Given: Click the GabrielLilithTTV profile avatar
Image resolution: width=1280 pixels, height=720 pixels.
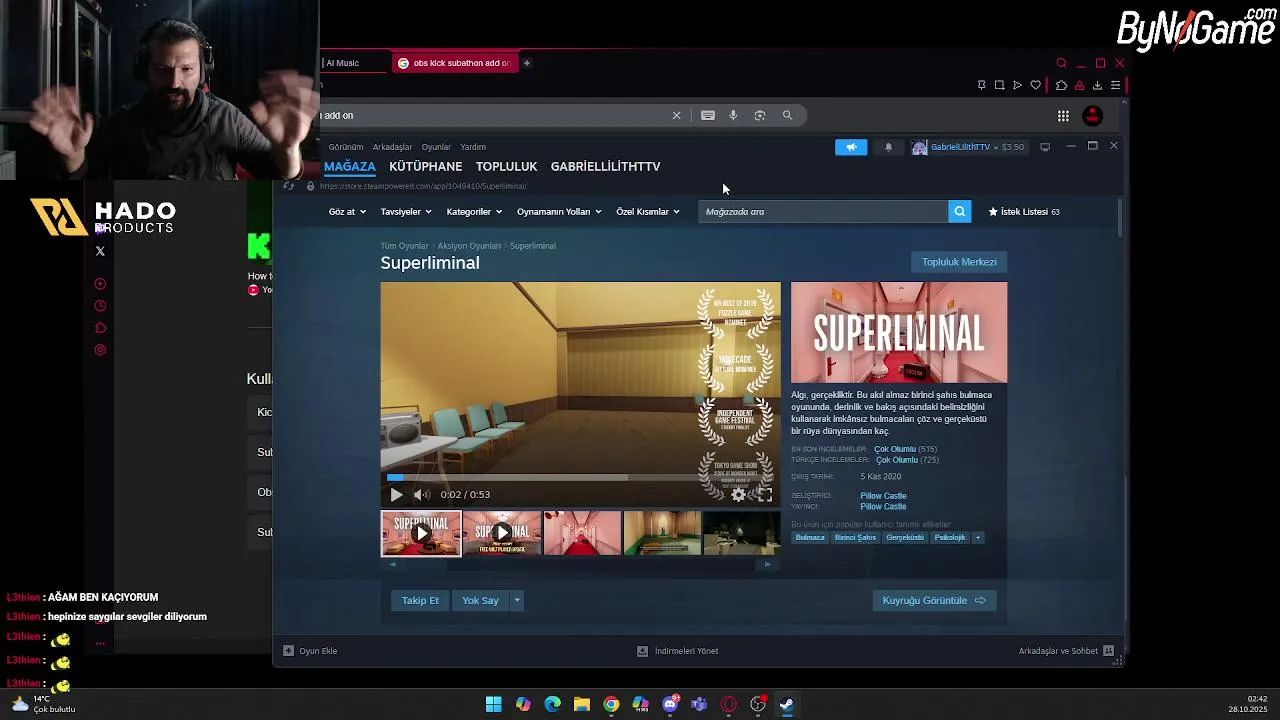Looking at the screenshot, I should (x=919, y=147).
